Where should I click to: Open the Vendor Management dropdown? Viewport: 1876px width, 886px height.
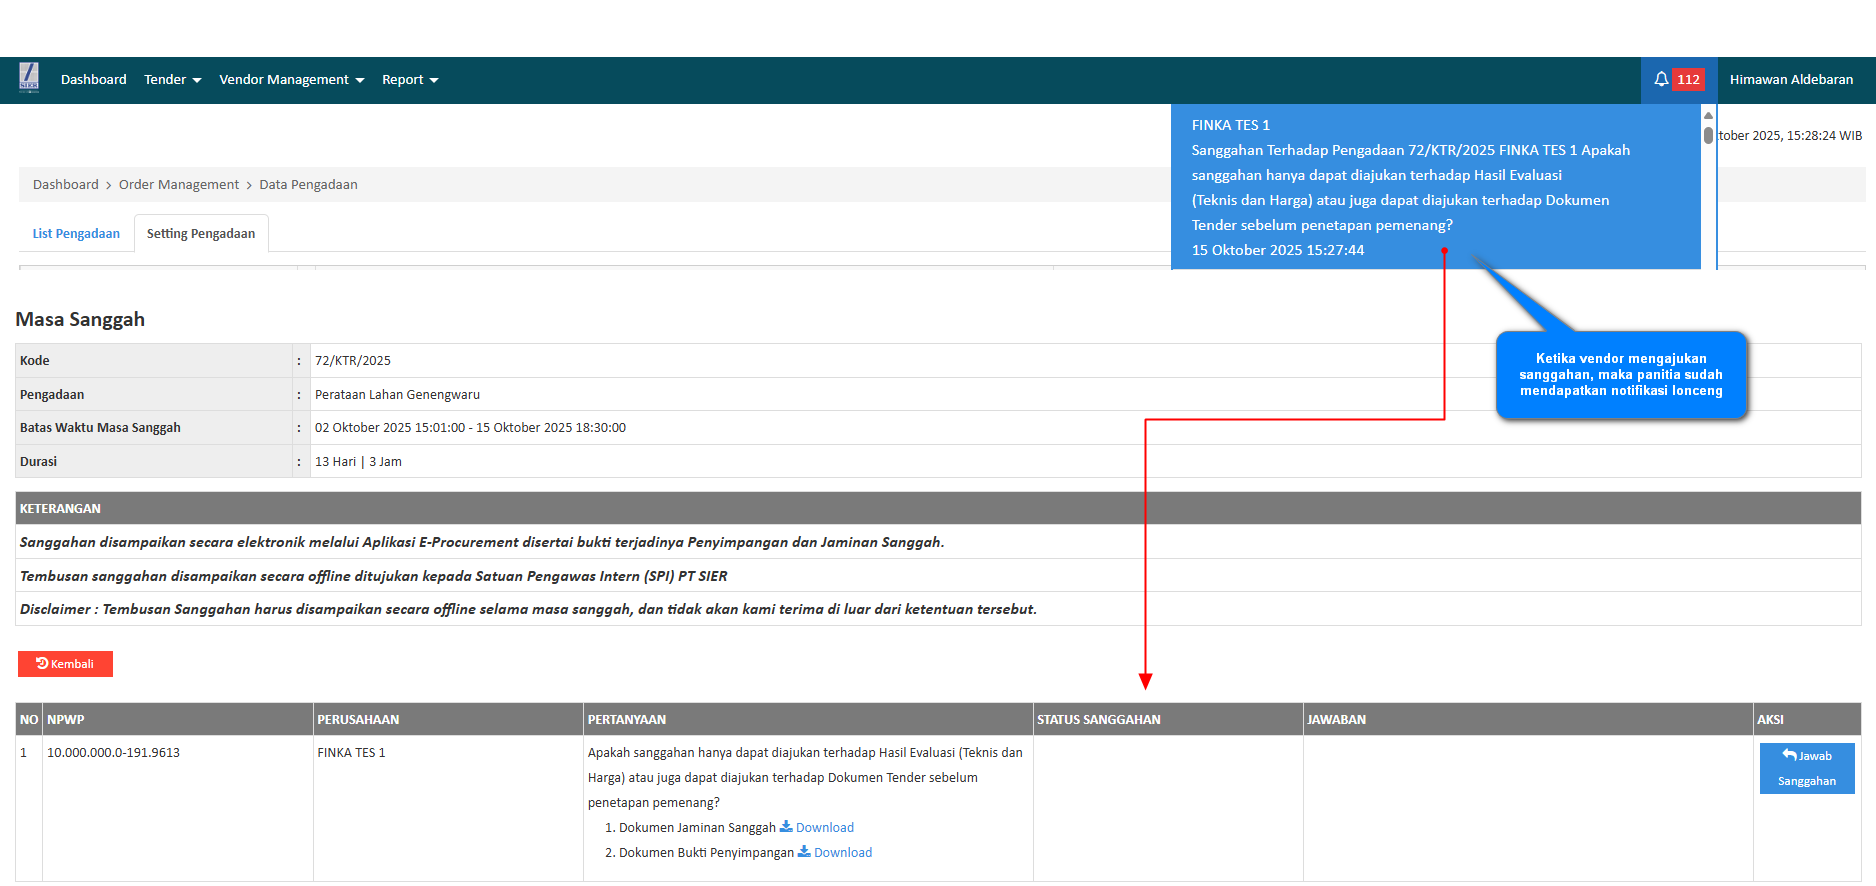(x=291, y=80)
